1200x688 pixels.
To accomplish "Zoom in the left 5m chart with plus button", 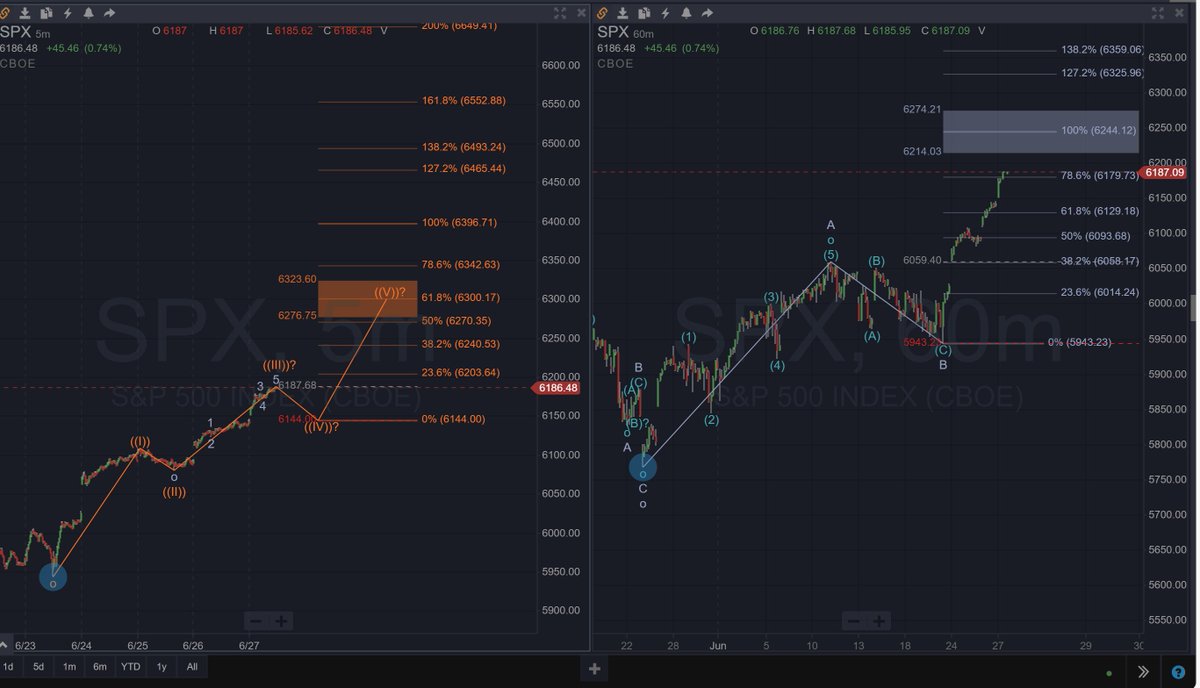I will click(282, 621).
